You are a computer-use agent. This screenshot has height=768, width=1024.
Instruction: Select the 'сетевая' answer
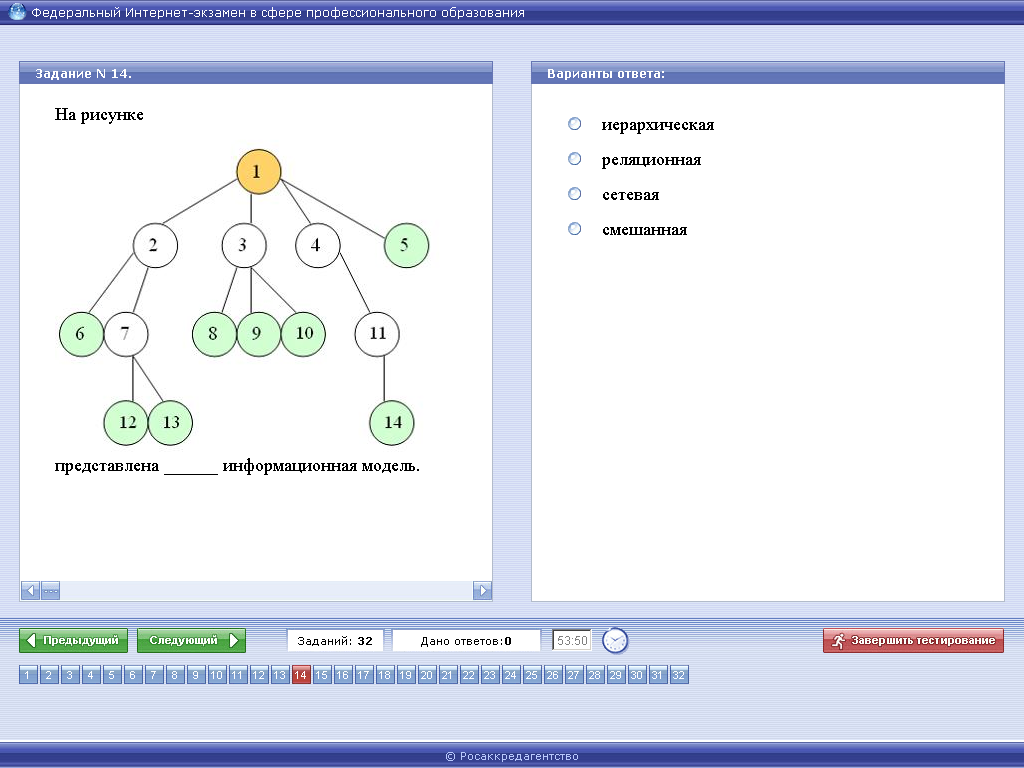575,194
